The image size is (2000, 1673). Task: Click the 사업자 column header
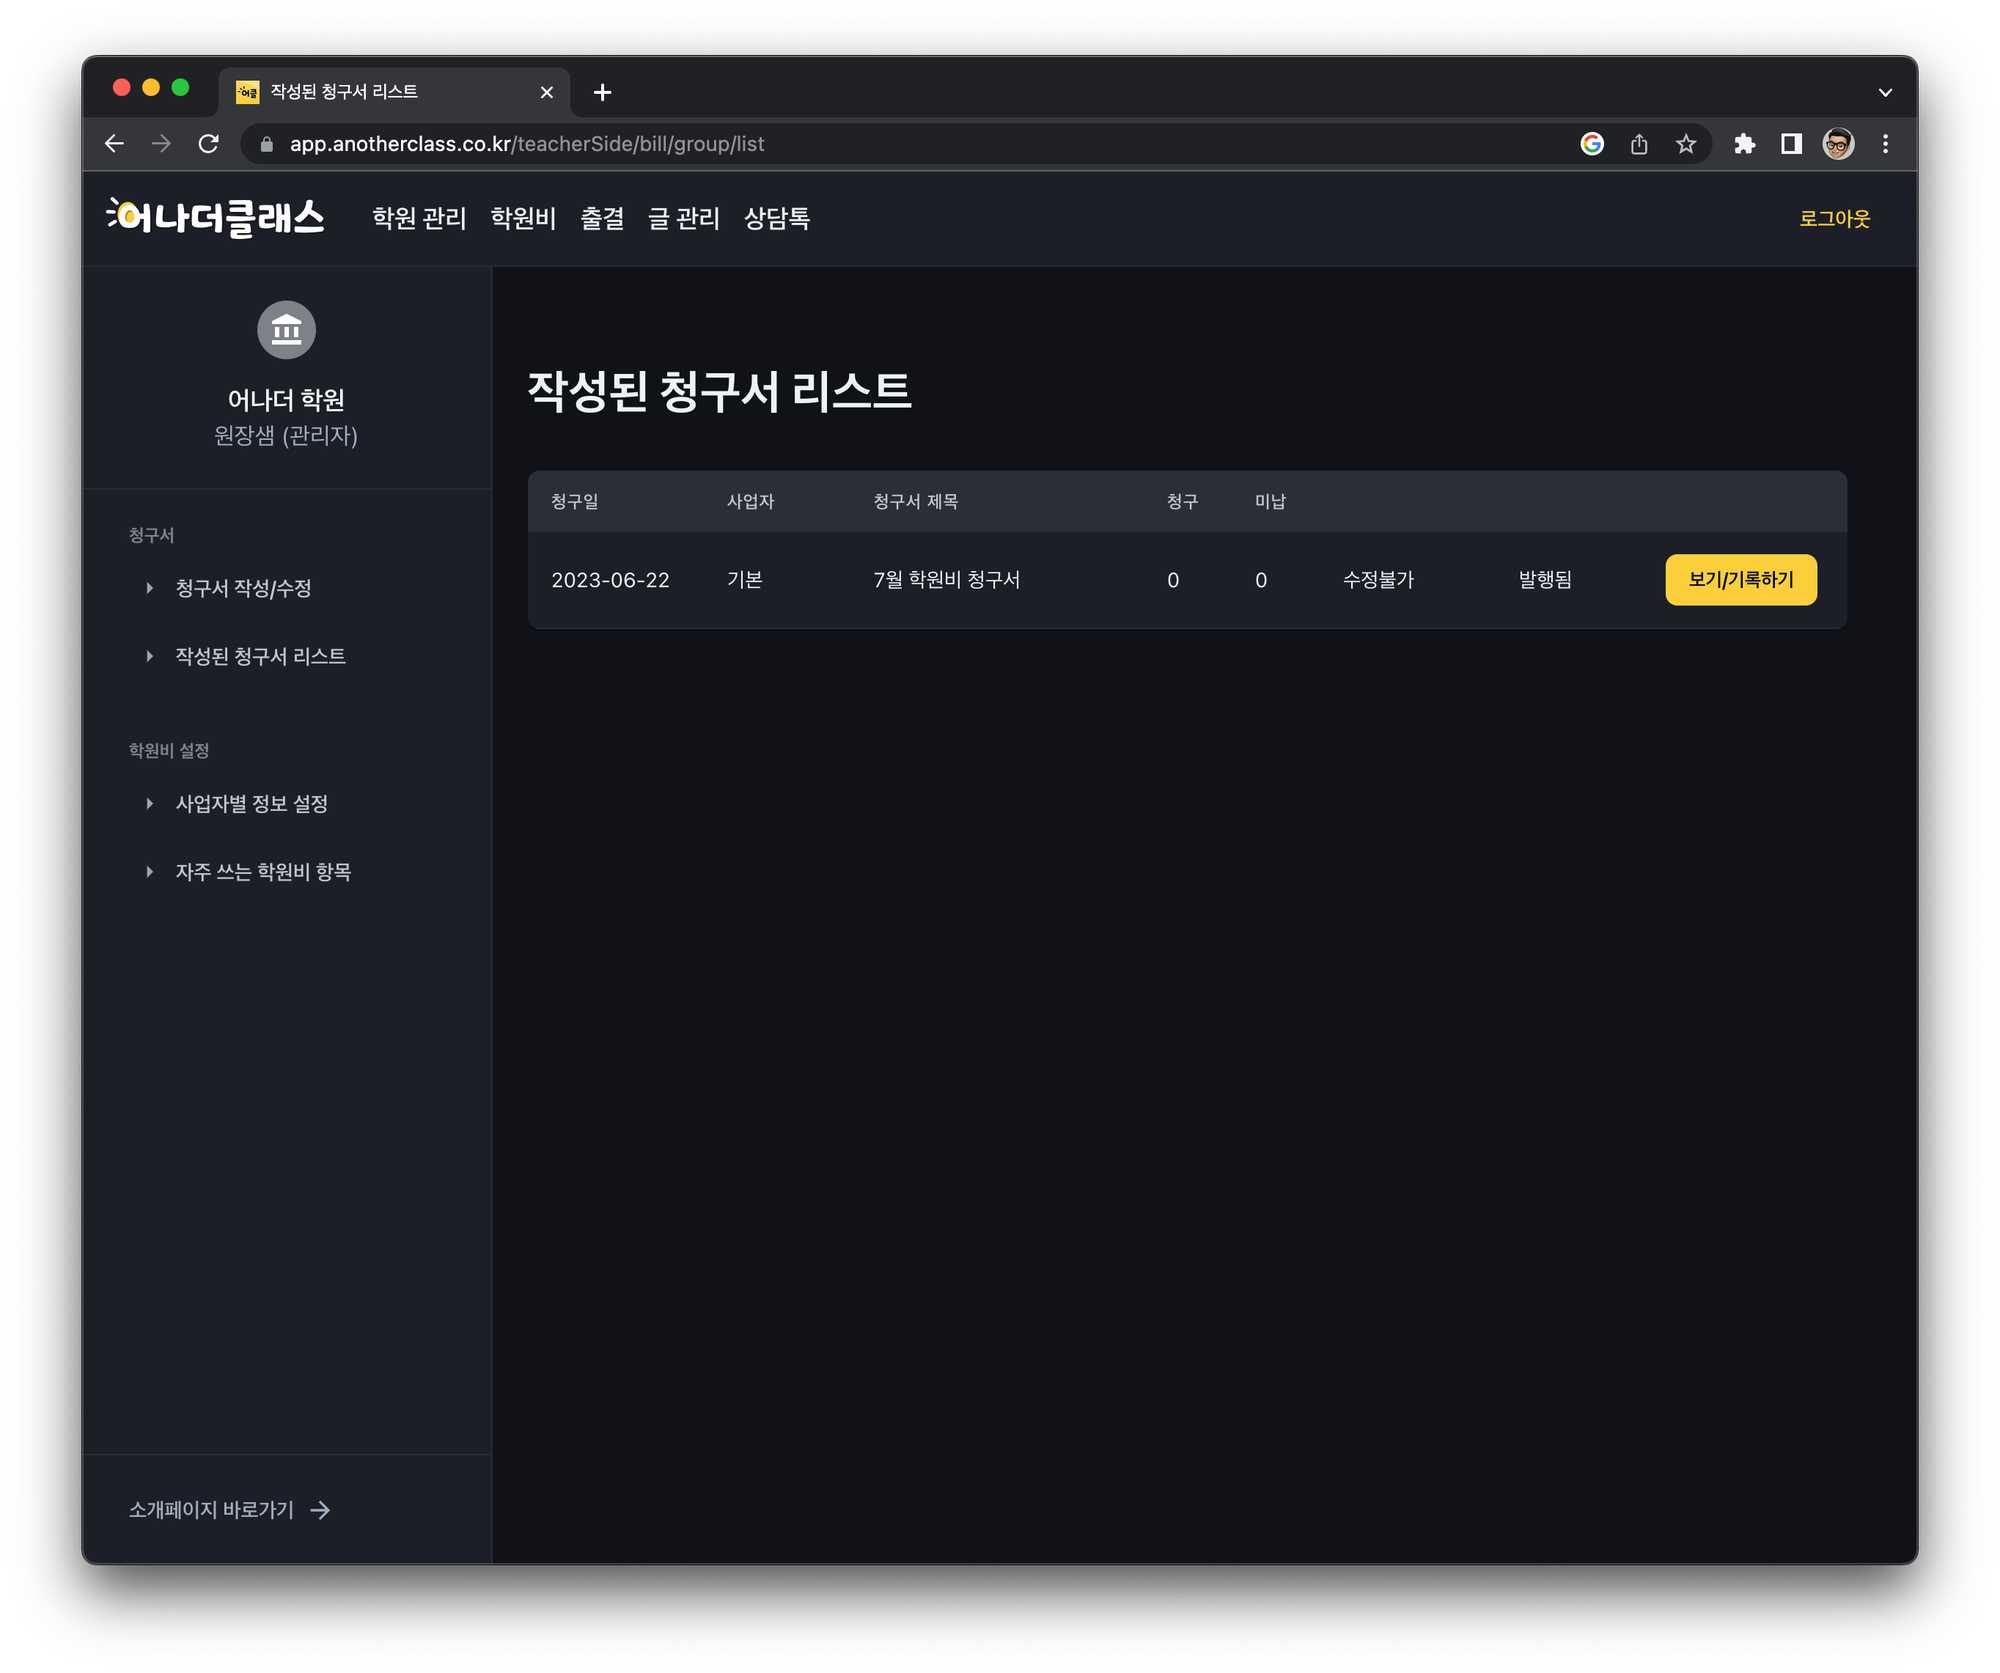click(x=750, y=501)
